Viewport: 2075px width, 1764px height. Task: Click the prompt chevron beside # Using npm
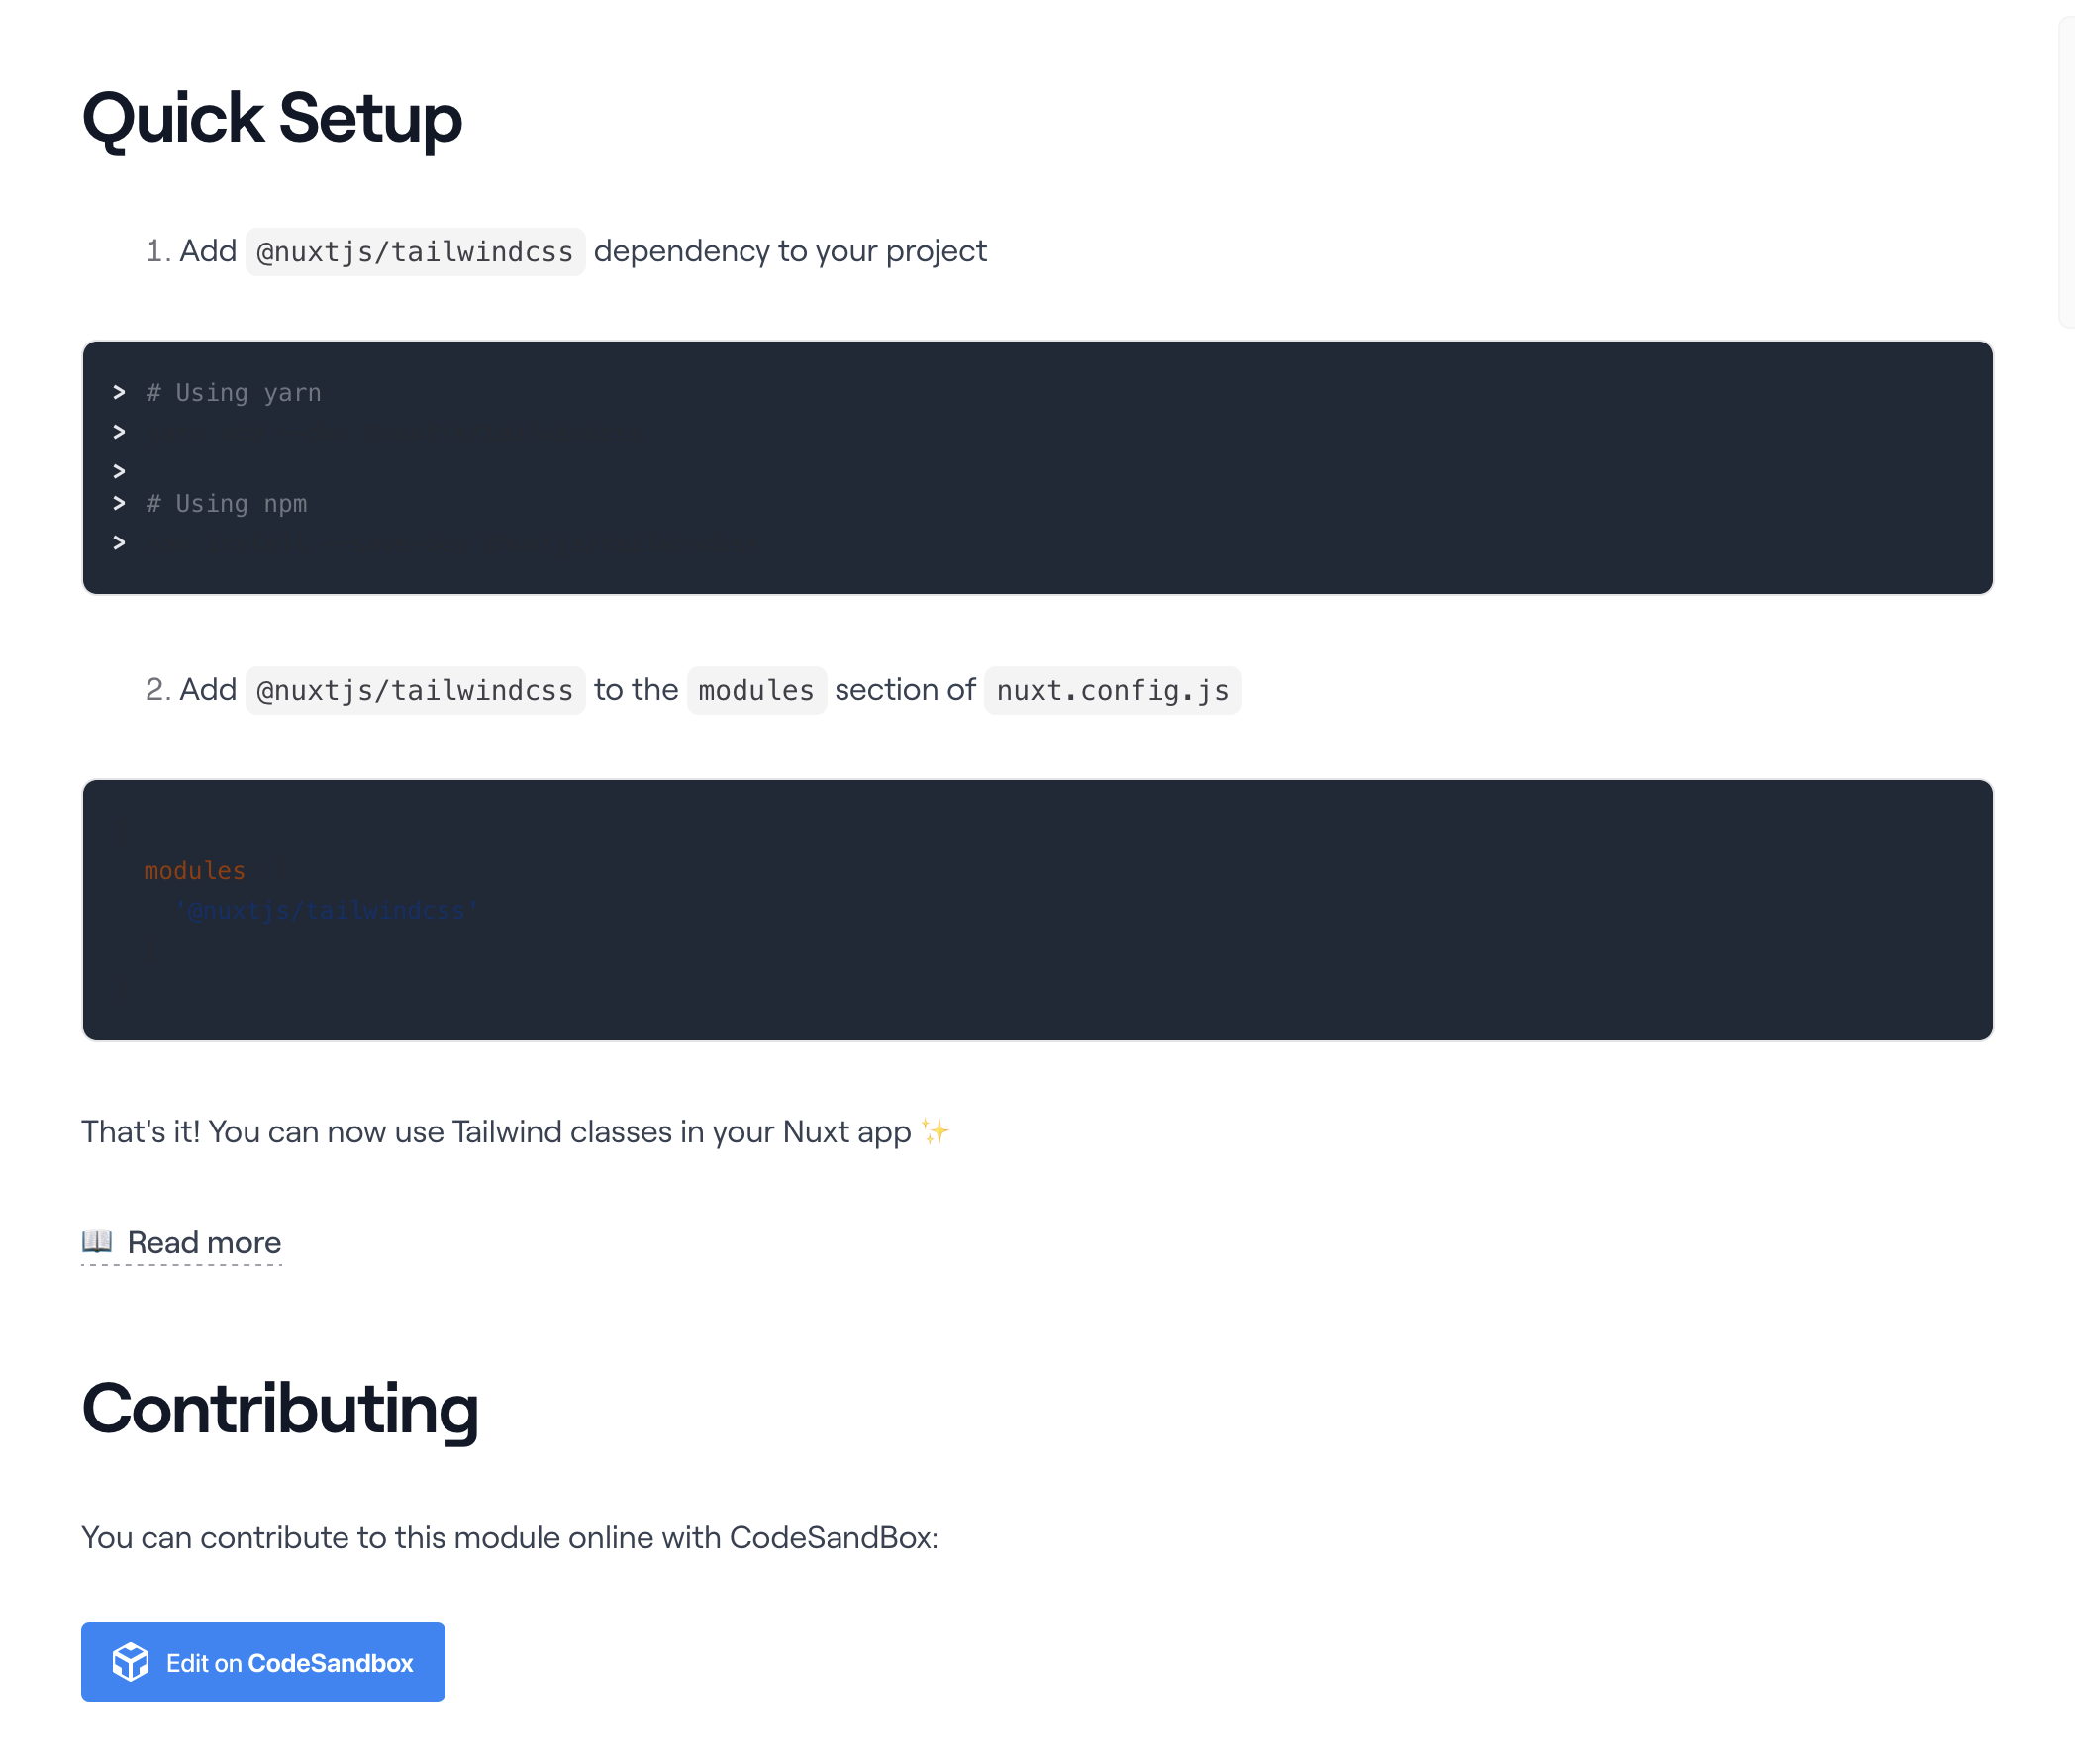coord(119,503)
